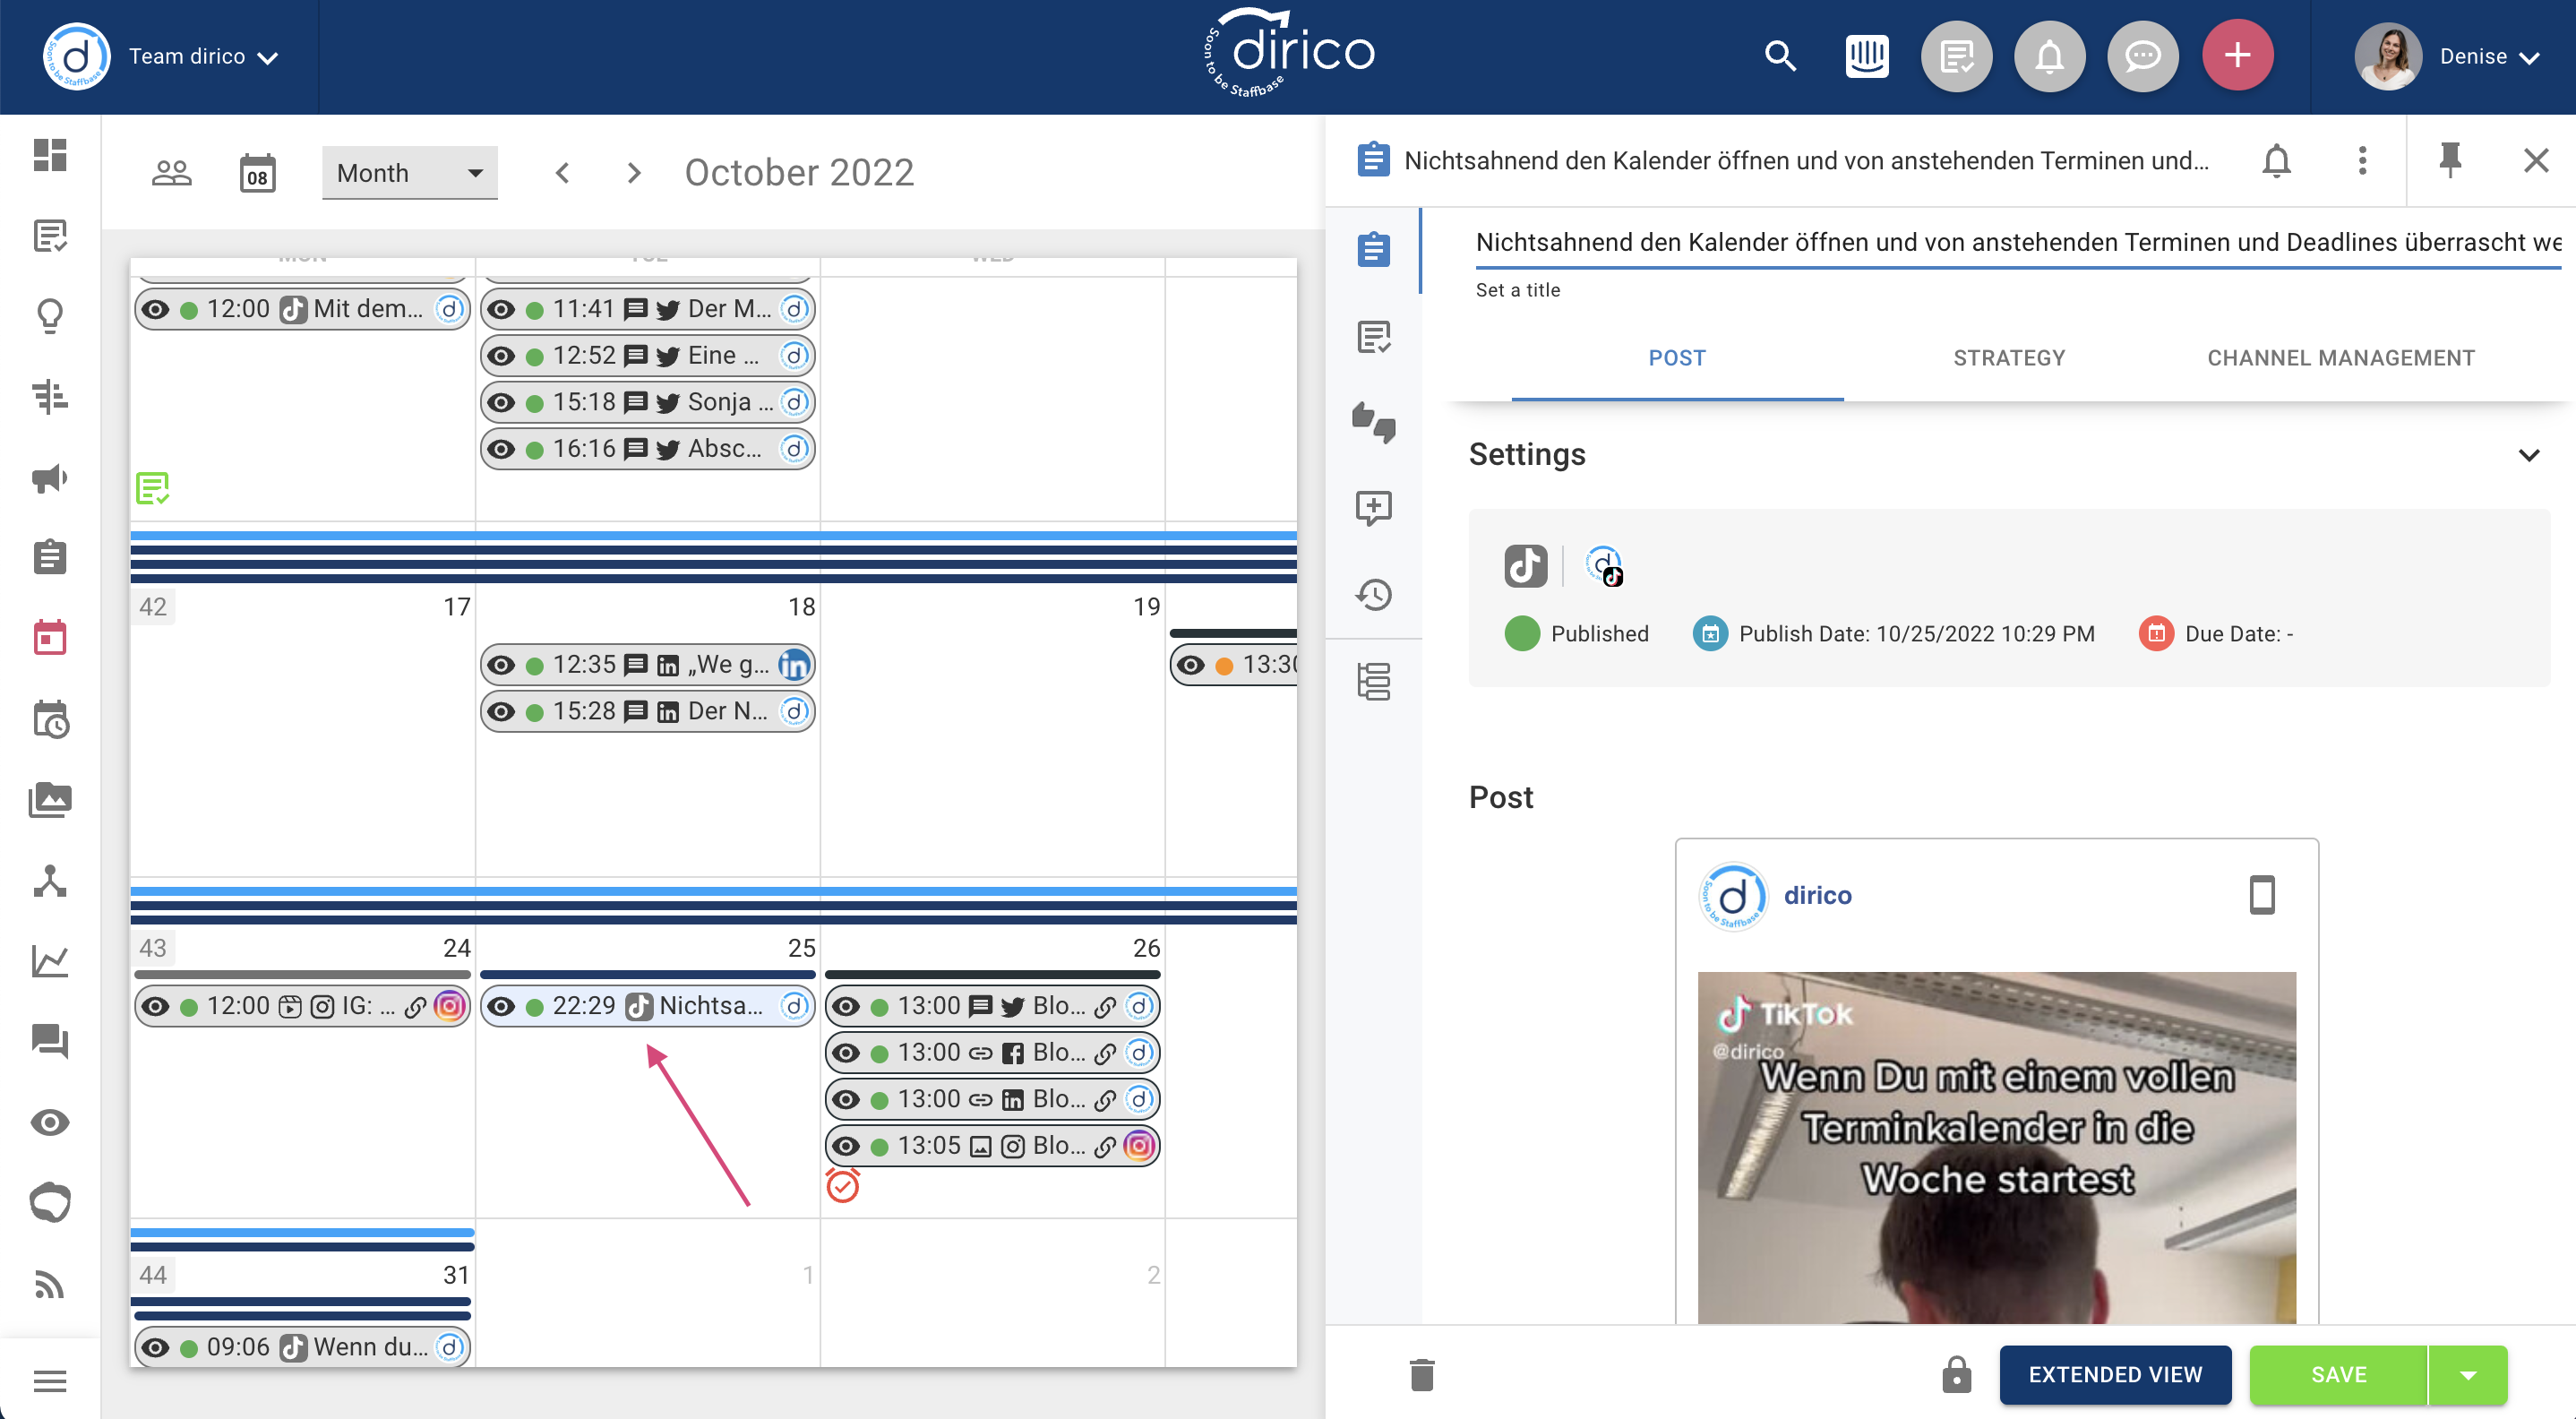Open the lightbulb ideas icon in sidebar

(x=50, y=316)
